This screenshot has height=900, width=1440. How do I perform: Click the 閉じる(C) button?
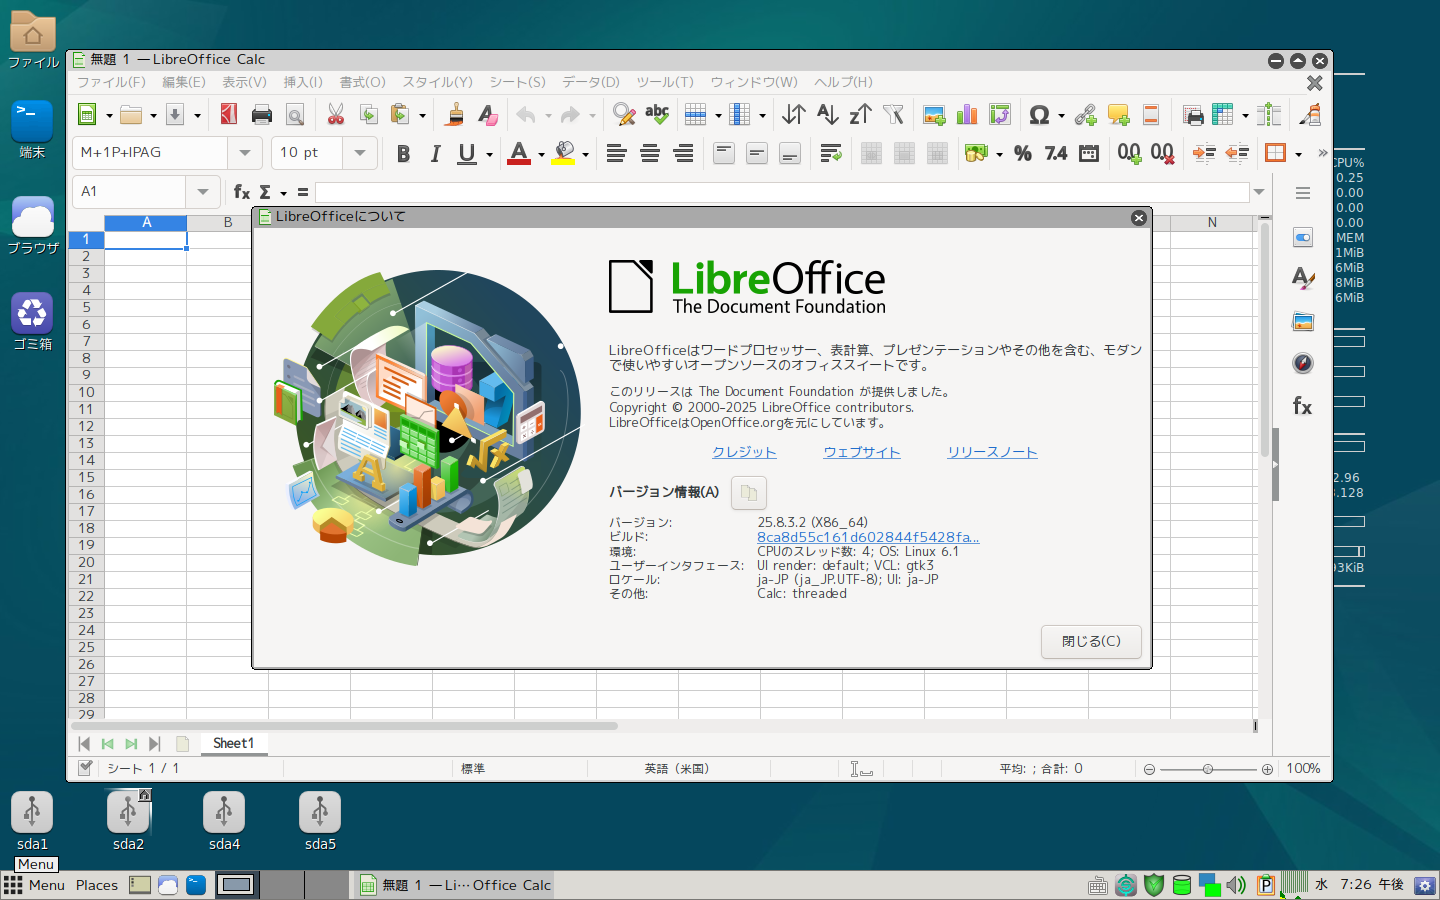pyautogui.click(x=1091, y=641)
